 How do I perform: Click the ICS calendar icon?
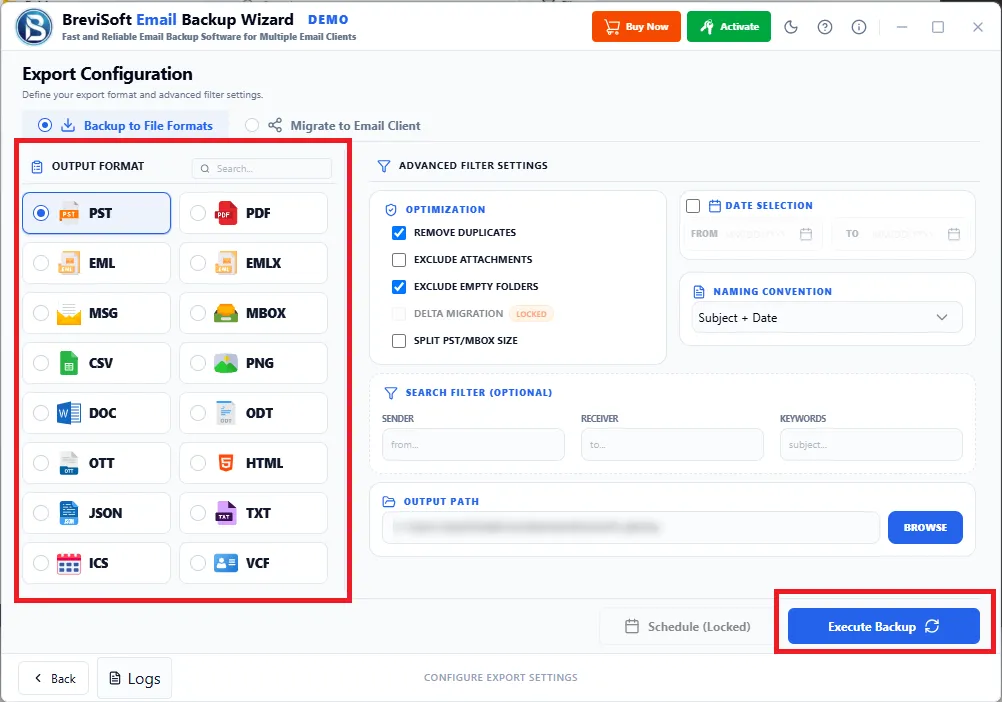(x=69, y=563)
